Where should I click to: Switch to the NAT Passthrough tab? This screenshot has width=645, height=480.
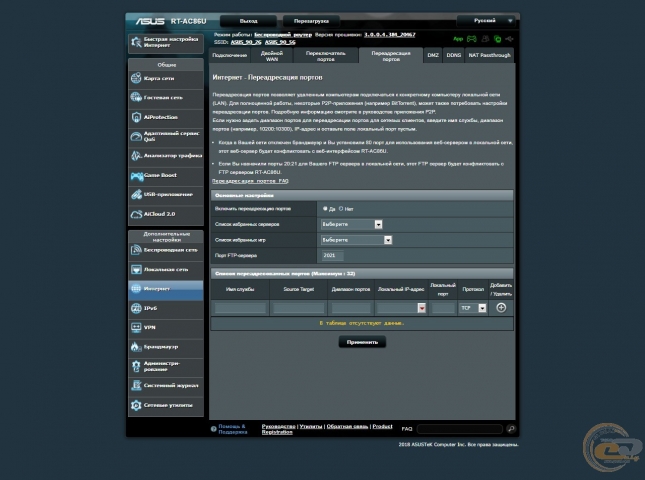coord(490,56)
